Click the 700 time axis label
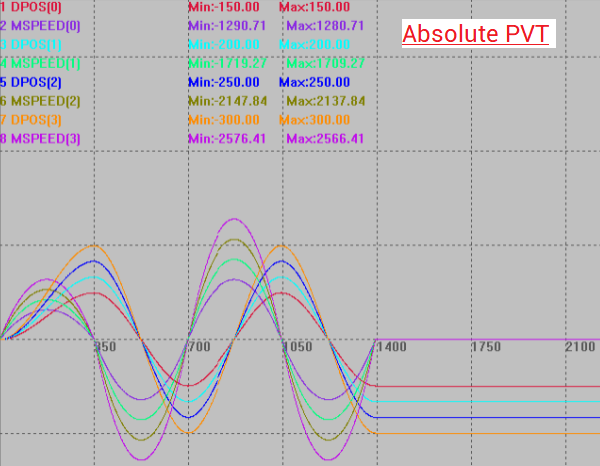This screenshot has height=466, width=600. tap(198, 347)
